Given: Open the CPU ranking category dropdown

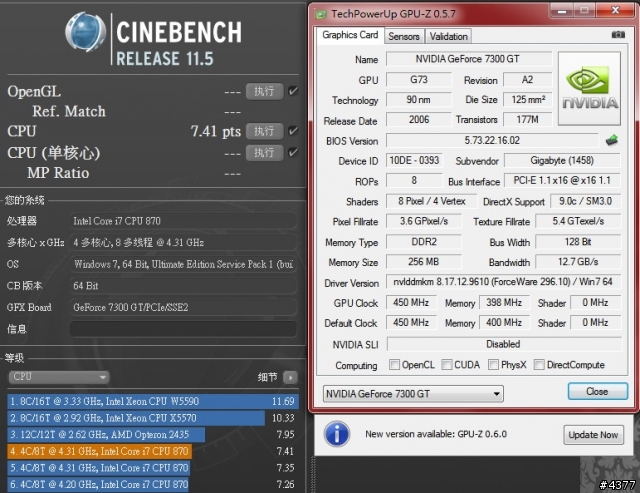Looking at the screenshot, I should pyautogui.click(x=59, y=377).
